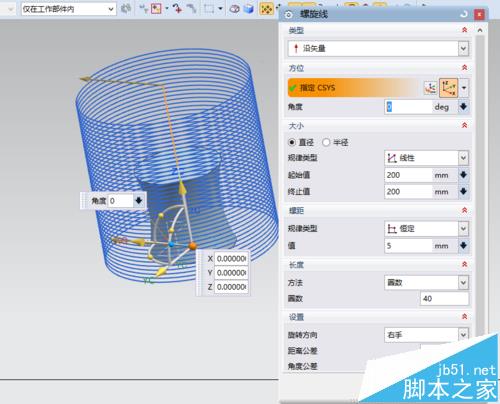Select the 半径 radio button

coord(326,142)
